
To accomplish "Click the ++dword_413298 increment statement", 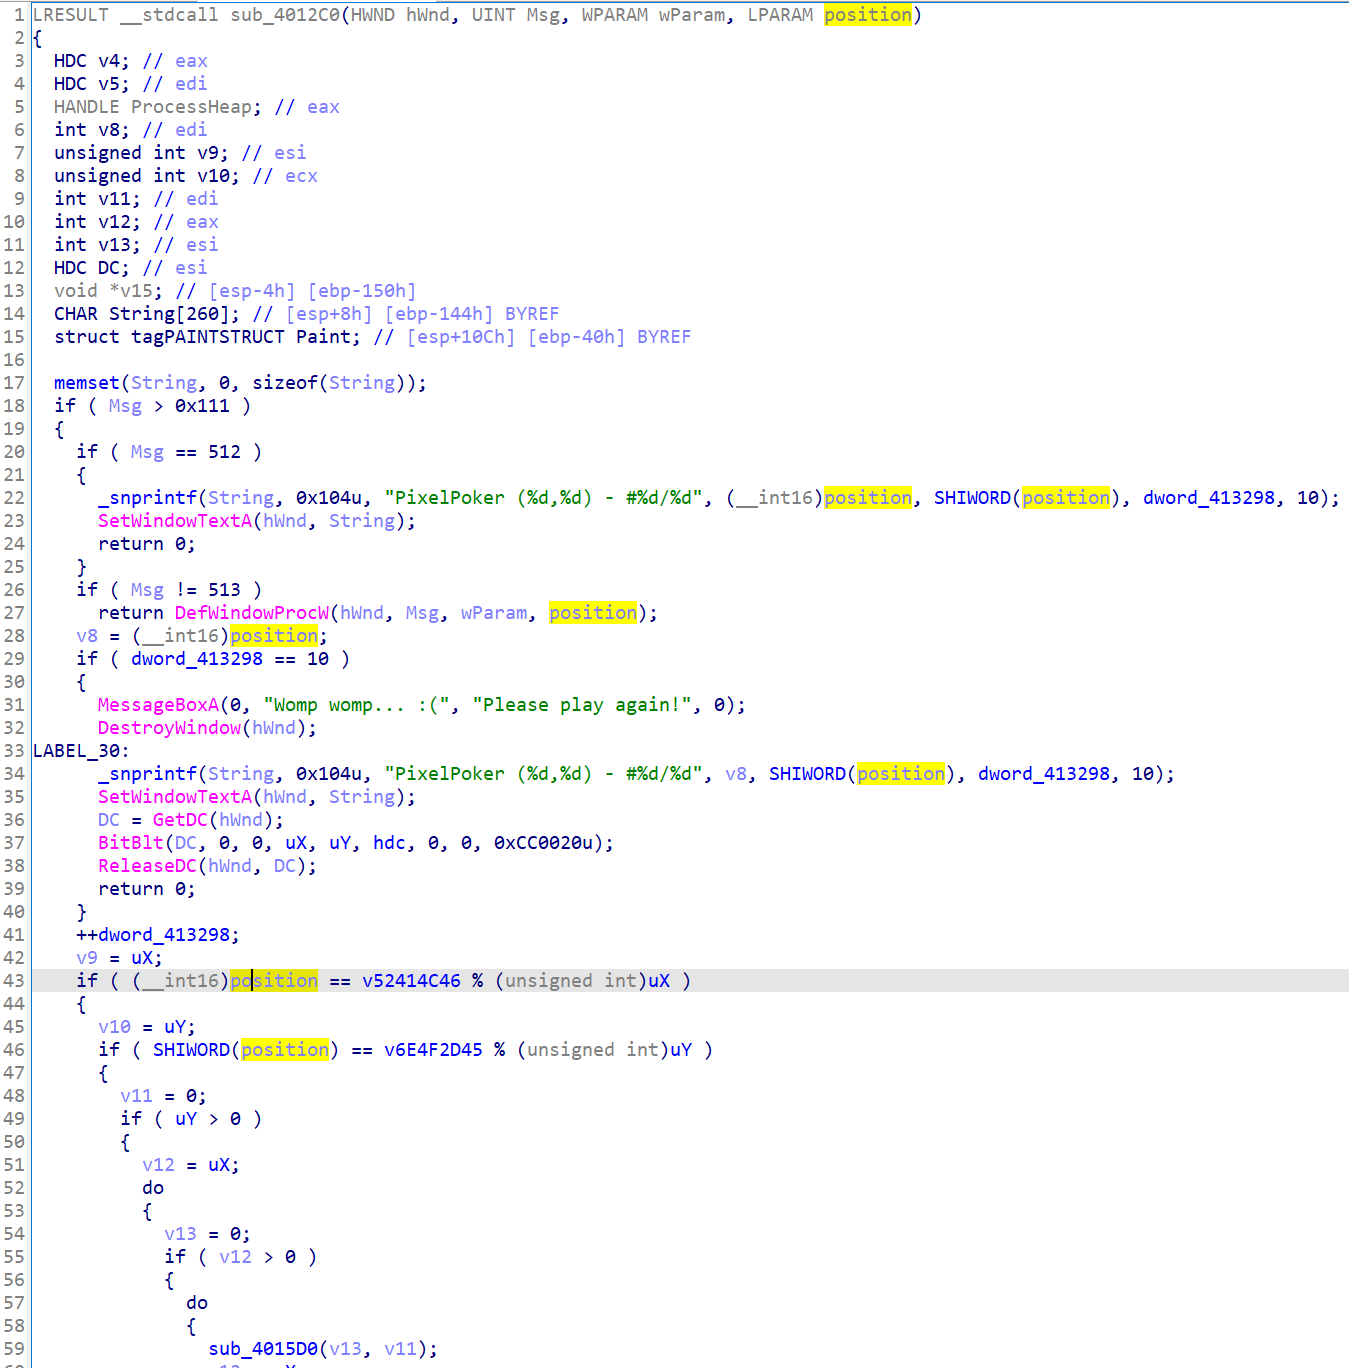I will [x=158, y=935].
